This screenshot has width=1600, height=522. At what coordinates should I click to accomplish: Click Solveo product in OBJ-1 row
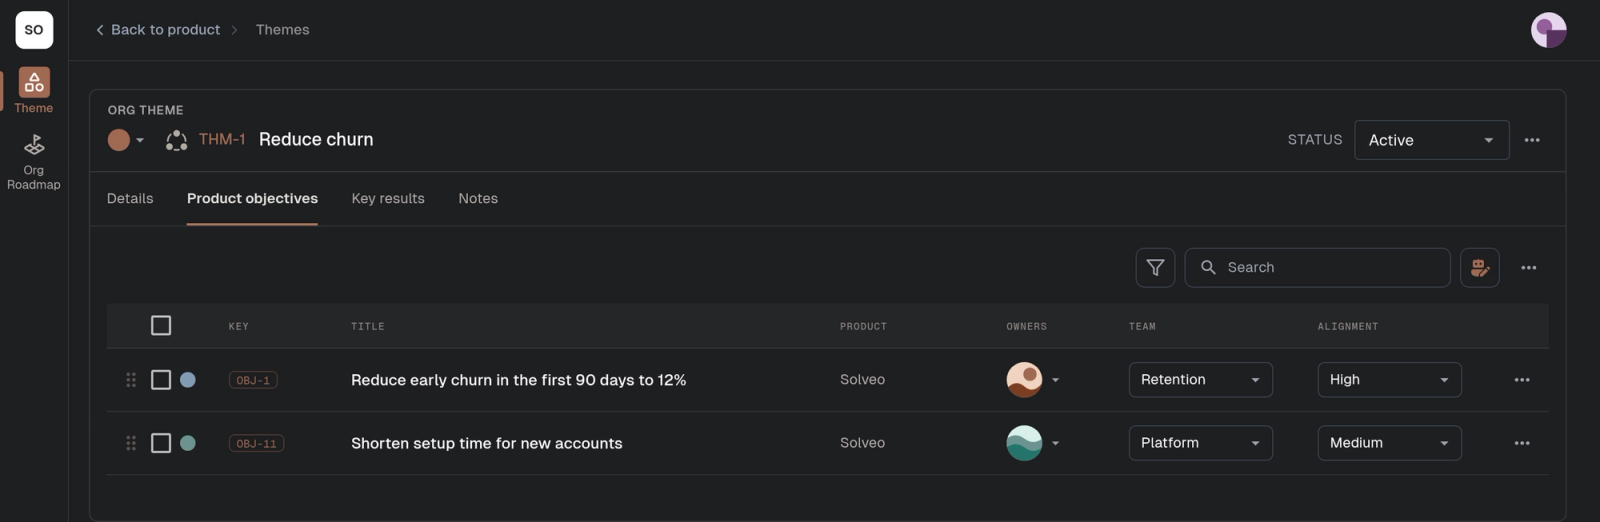pos(862,380)
